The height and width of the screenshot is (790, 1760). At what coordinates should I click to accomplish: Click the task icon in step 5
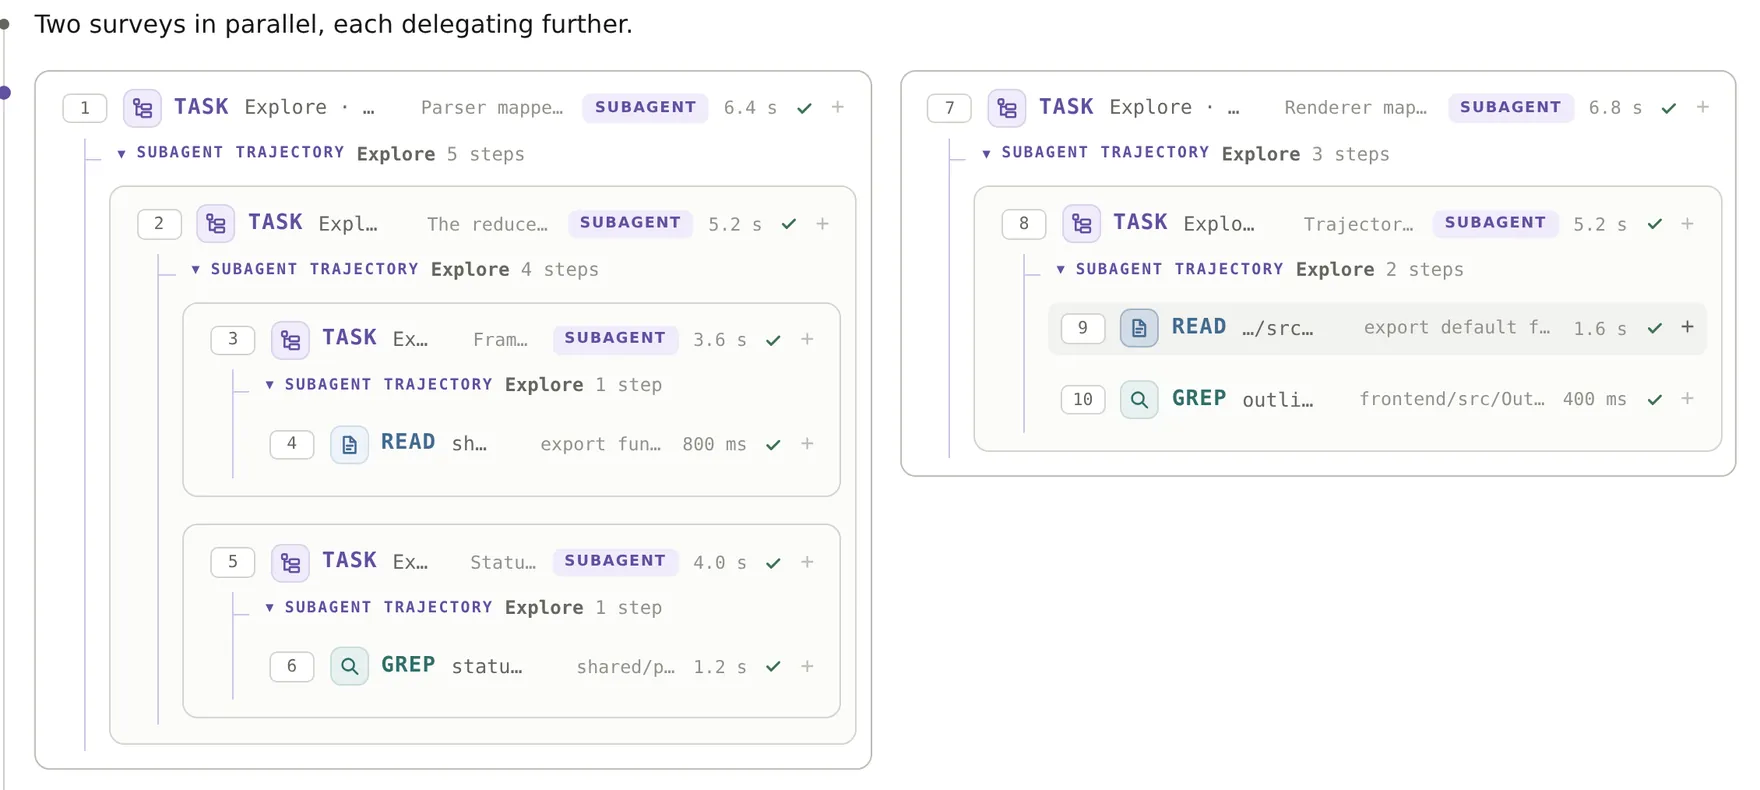click(x=290, y=562)
